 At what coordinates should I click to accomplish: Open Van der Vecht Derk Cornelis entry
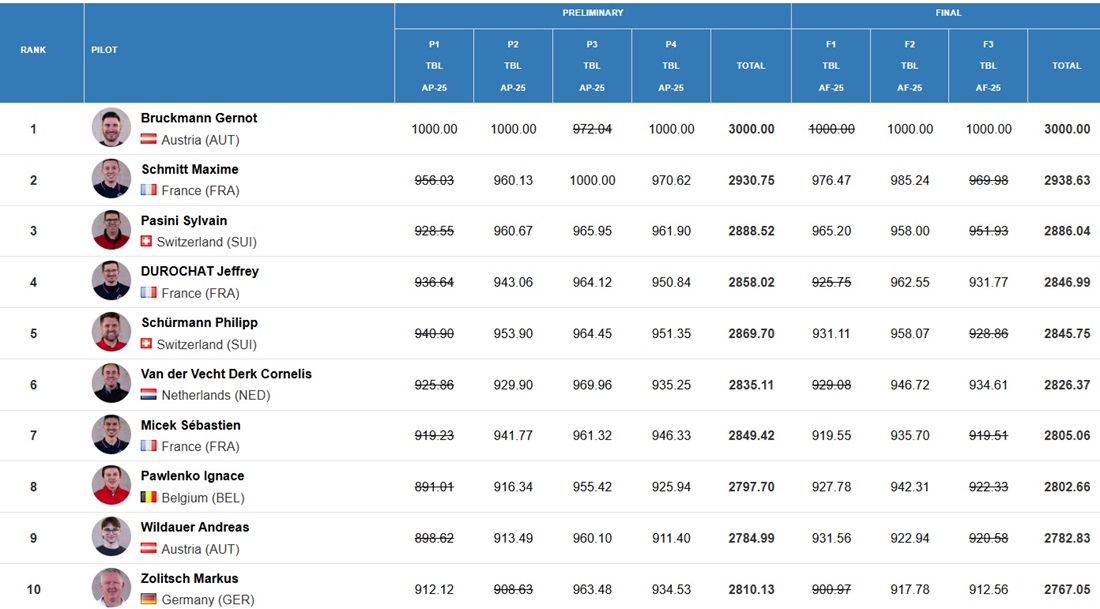[x=226, y=374]
